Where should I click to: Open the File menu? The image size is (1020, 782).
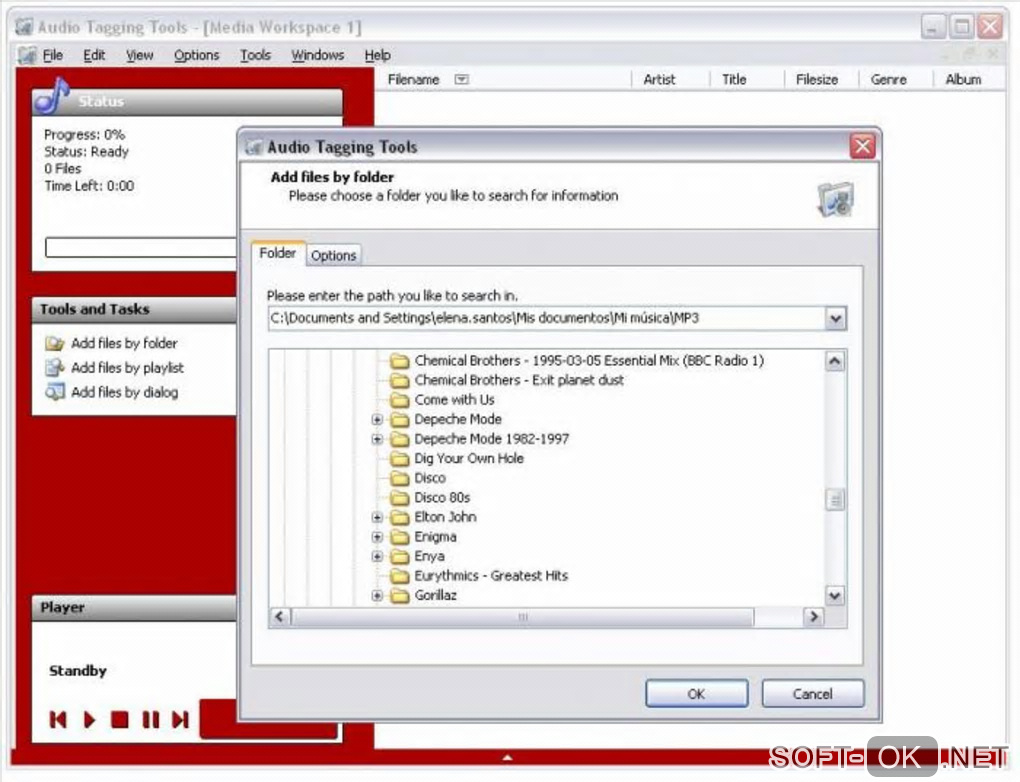53,55
